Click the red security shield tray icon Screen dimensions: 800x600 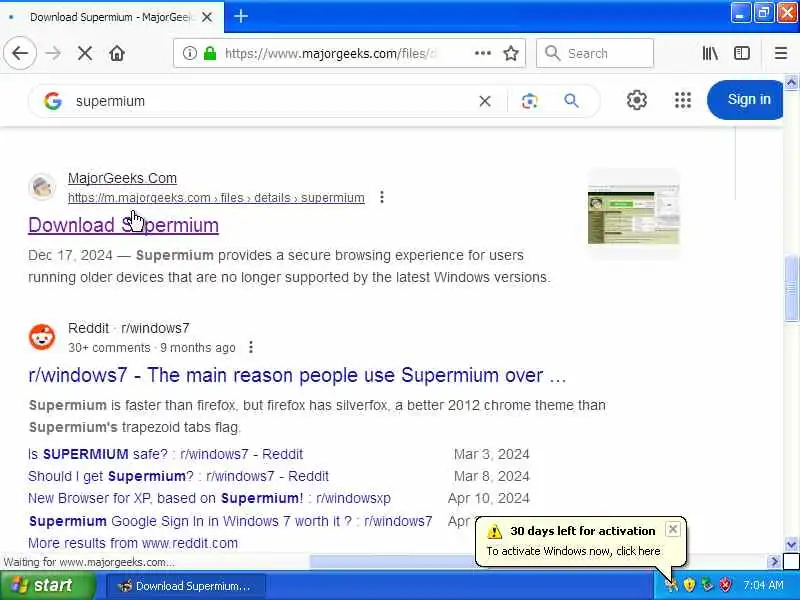point(725,585)
